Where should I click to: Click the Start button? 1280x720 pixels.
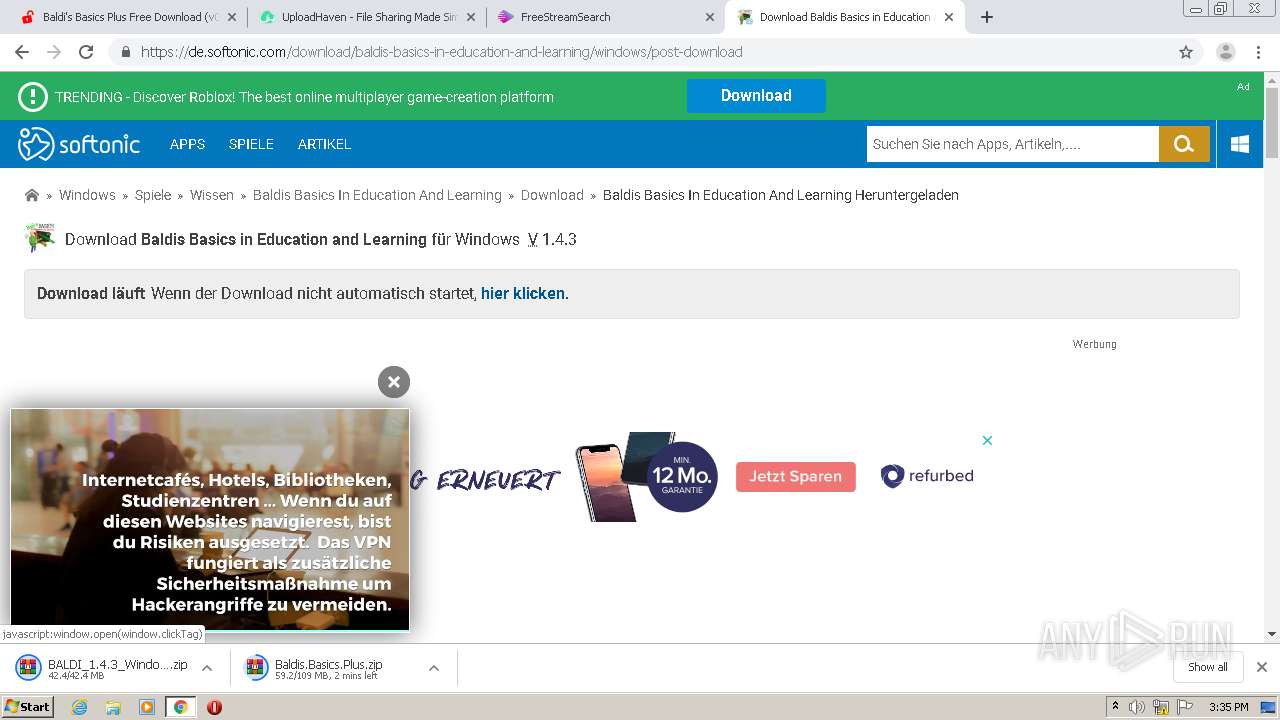(x=27, y=707)
